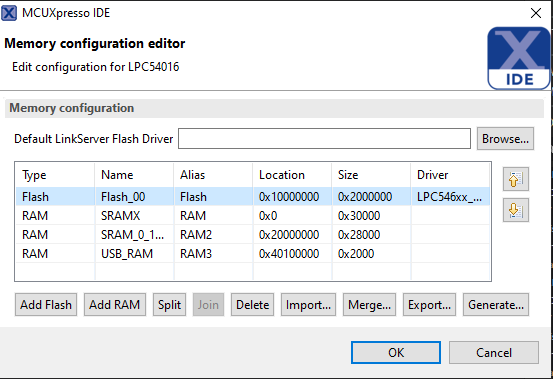Select the SRAMX RAM row
553x379 pixels.
253,215
